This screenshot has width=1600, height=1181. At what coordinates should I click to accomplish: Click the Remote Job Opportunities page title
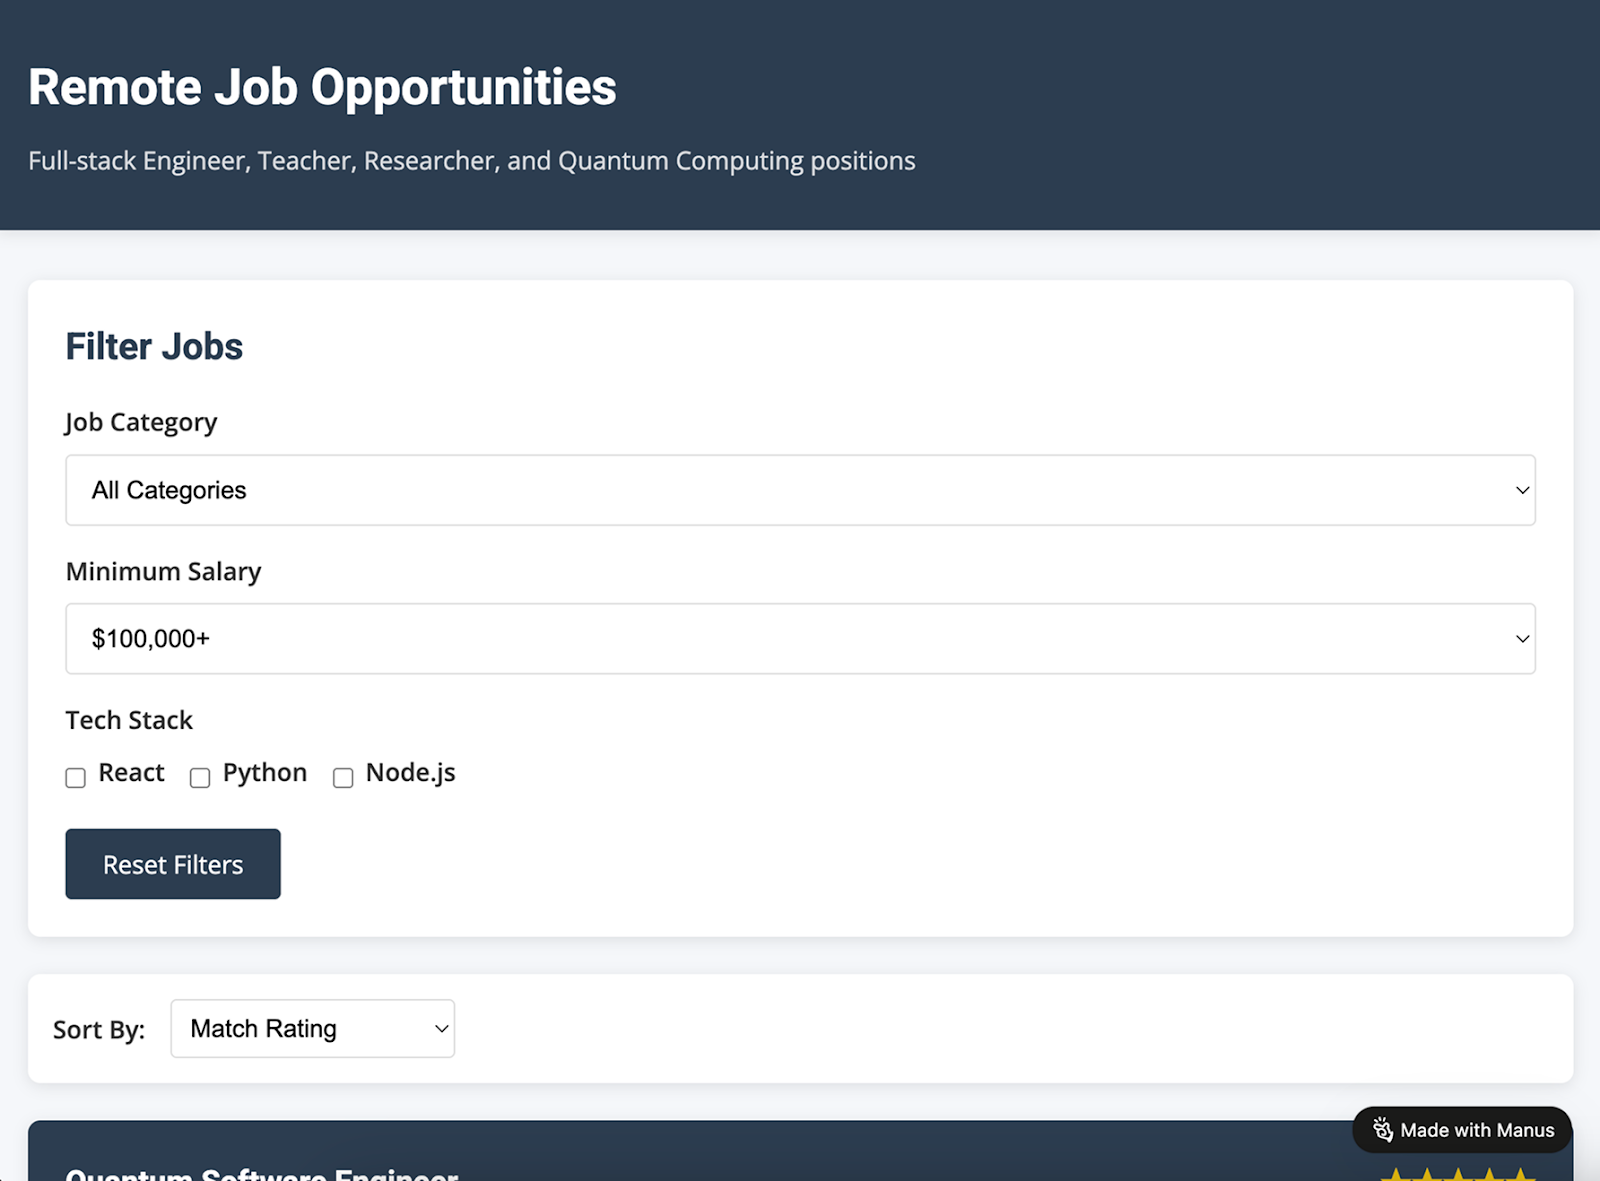322,87
